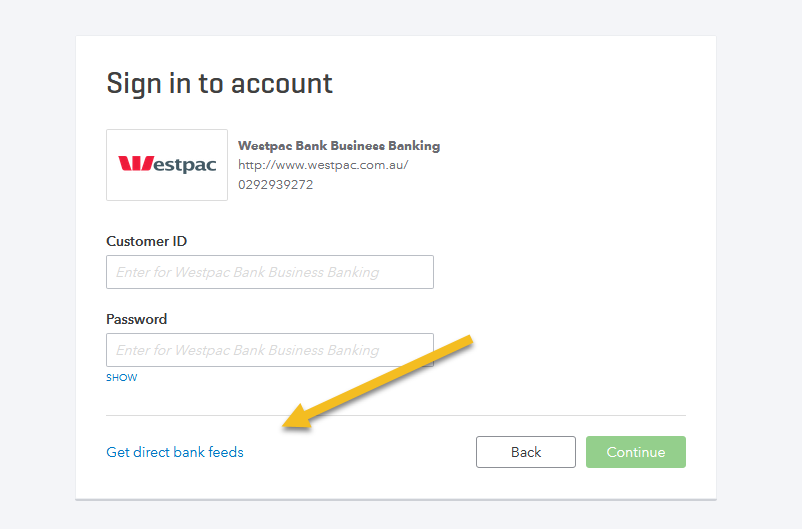Toggle SHOW to reveal the password

click(122, 378)
